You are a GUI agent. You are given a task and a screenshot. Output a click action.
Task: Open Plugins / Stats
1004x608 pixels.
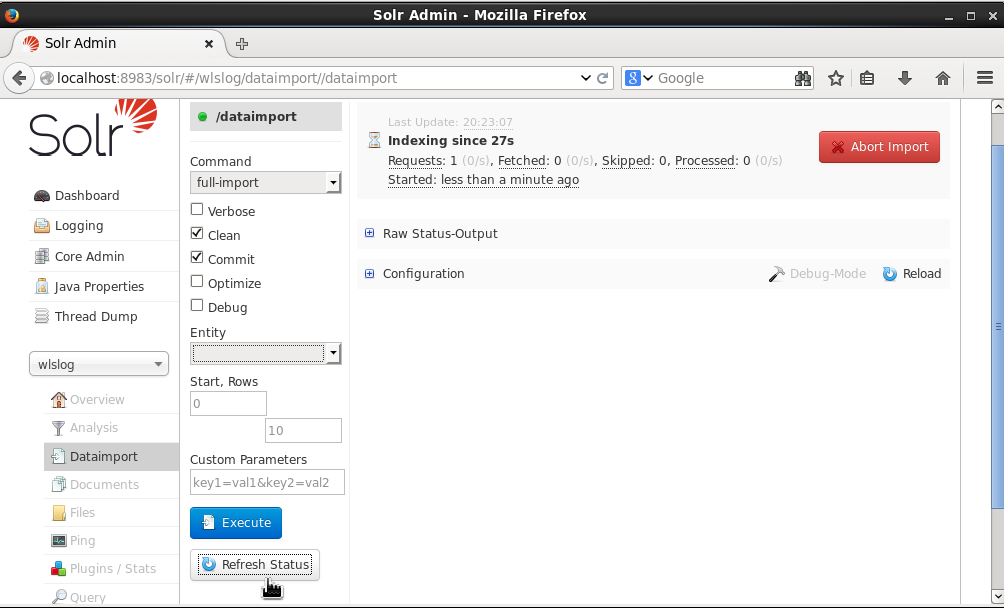(113, 568)
